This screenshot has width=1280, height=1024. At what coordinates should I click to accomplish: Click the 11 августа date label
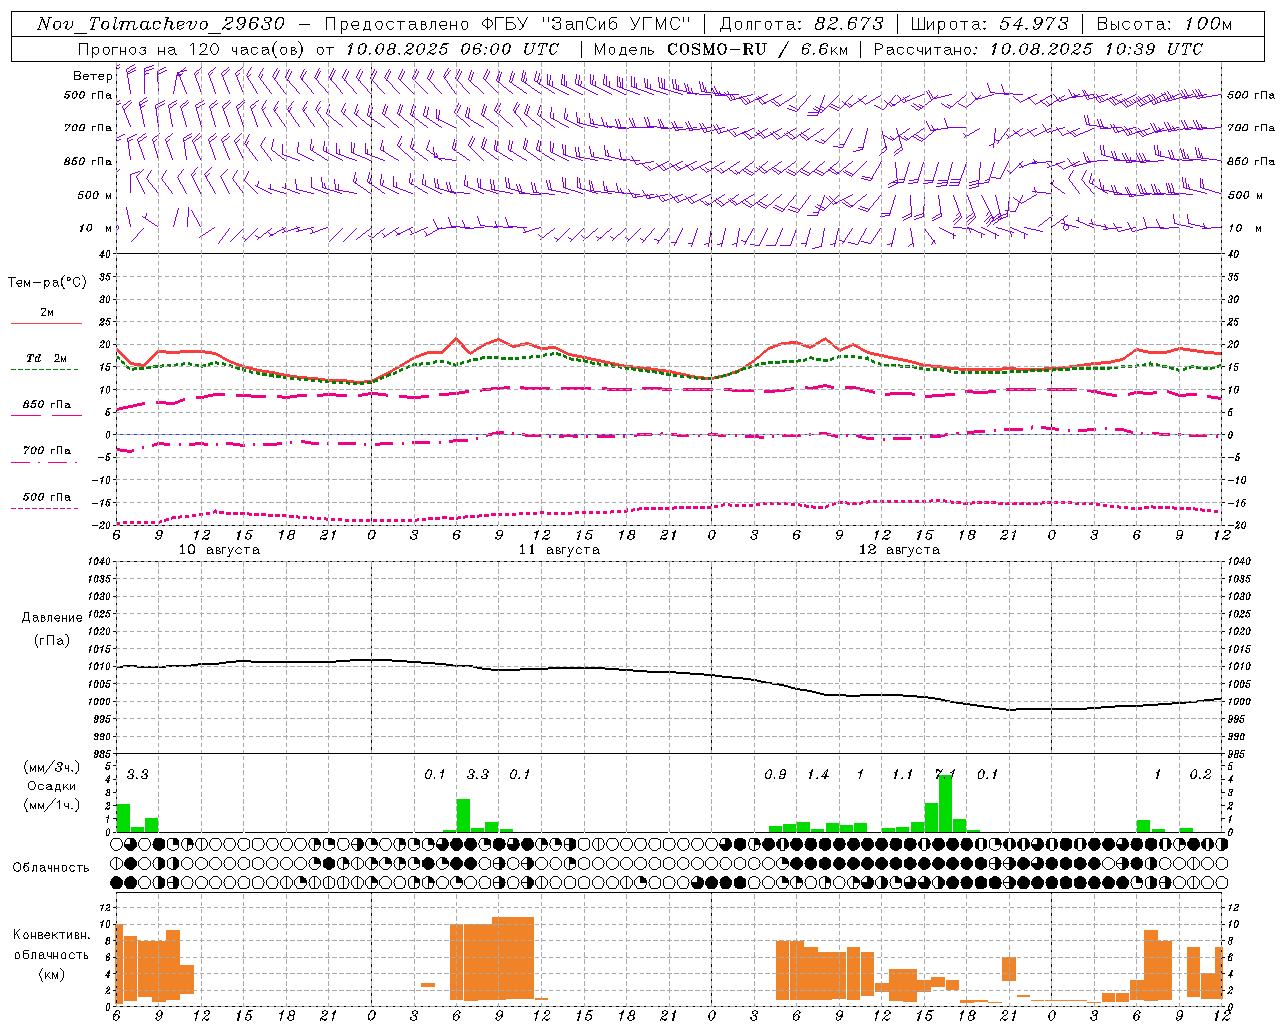point(559,550)
